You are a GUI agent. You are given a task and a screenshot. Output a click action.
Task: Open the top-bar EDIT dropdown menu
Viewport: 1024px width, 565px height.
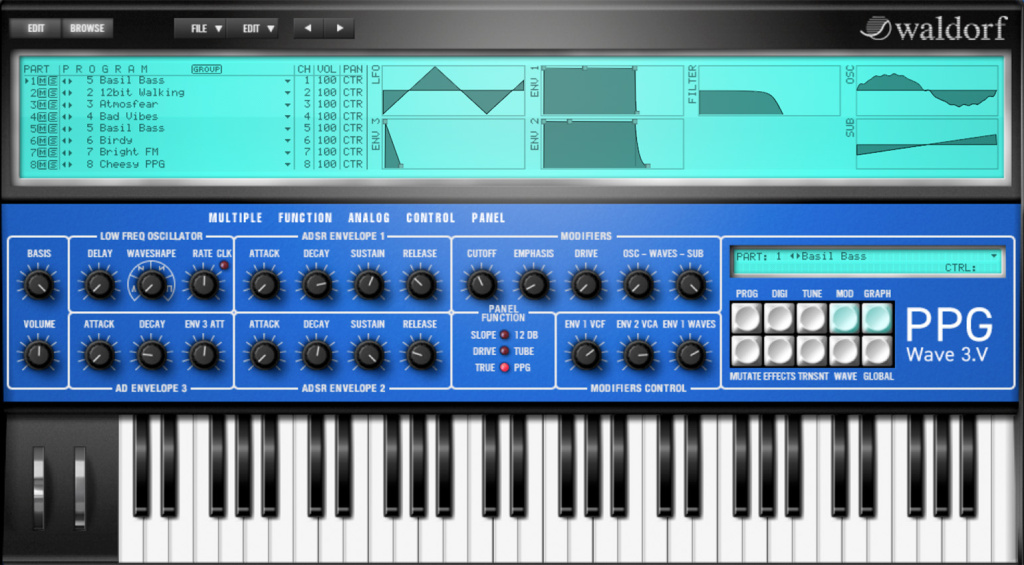(x=257, y=28)
